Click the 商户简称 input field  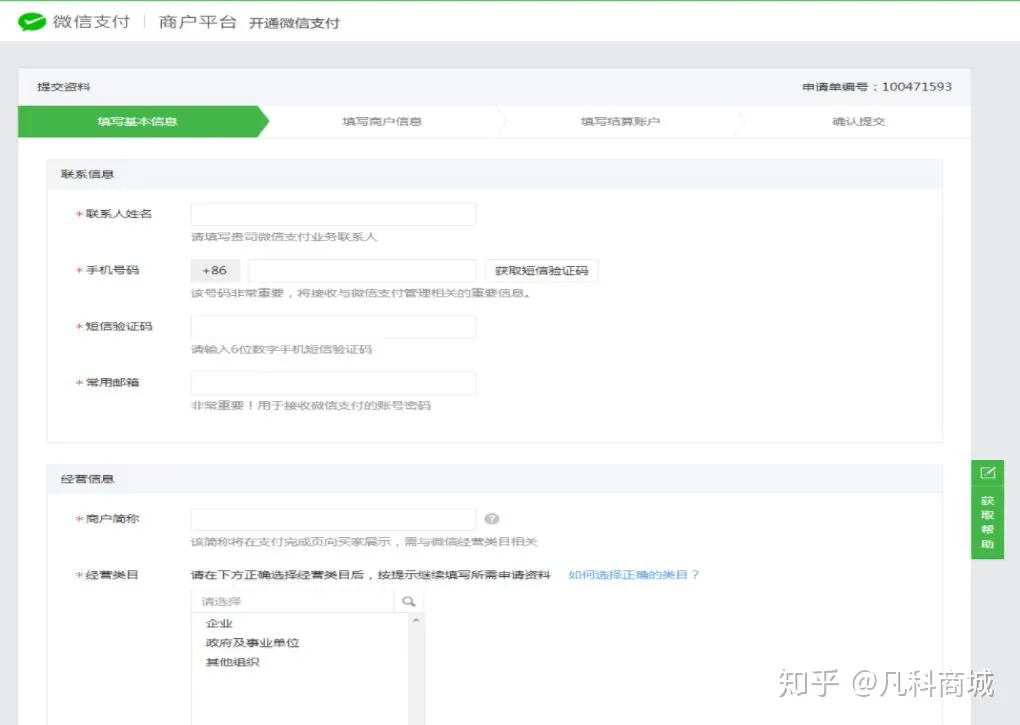(333, 518)
